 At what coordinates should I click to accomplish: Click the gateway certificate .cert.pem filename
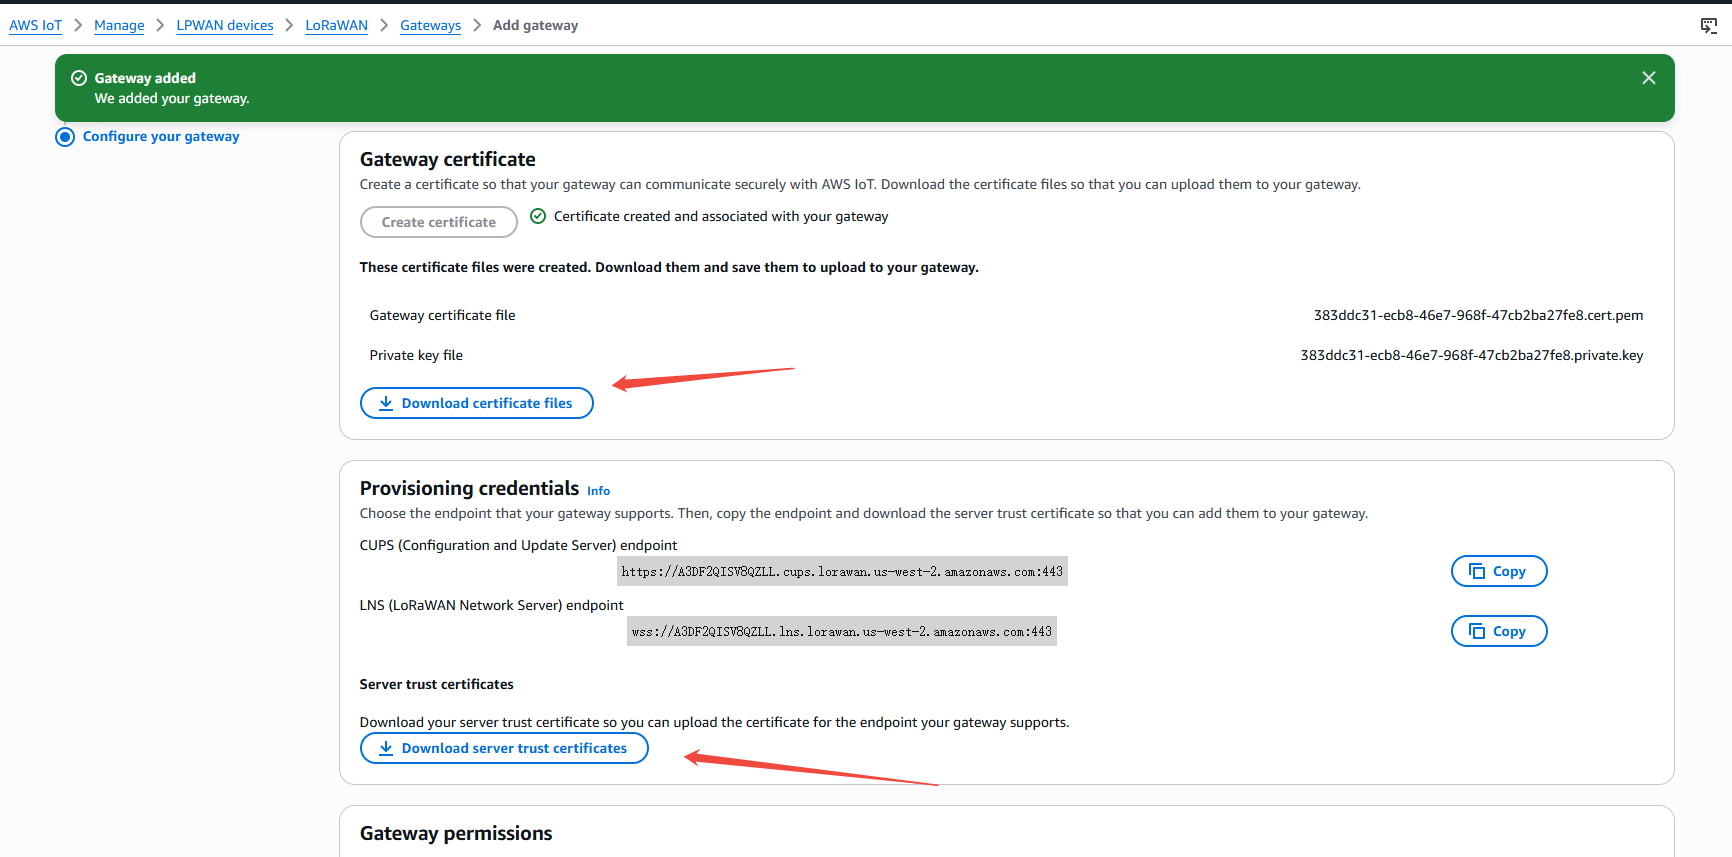1478,315
